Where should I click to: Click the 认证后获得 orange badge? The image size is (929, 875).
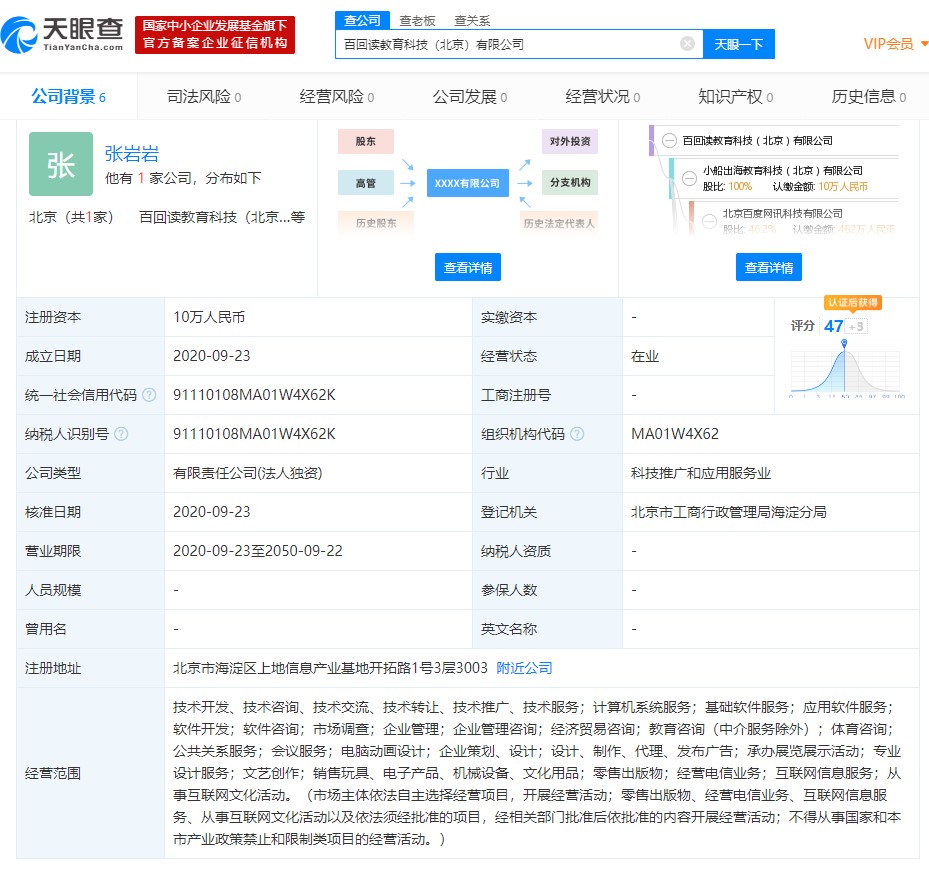853,302
